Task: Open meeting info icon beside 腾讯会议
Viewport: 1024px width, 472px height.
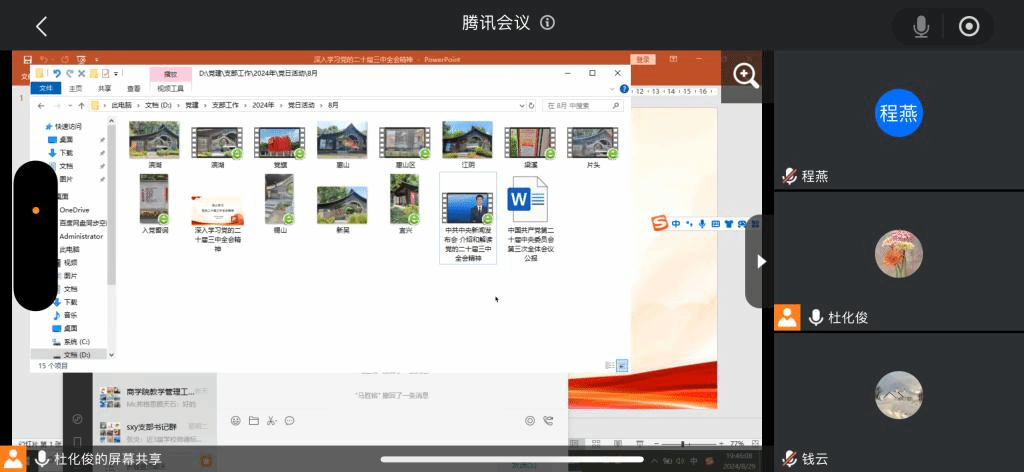Action: 548,23
